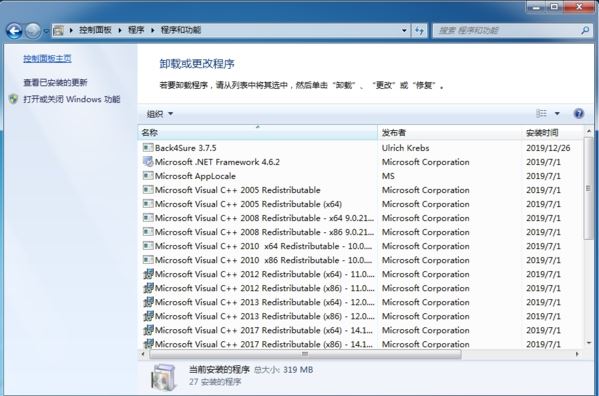
Task: Click the vertical scrollbar up arrow
Action: point(589,131)
